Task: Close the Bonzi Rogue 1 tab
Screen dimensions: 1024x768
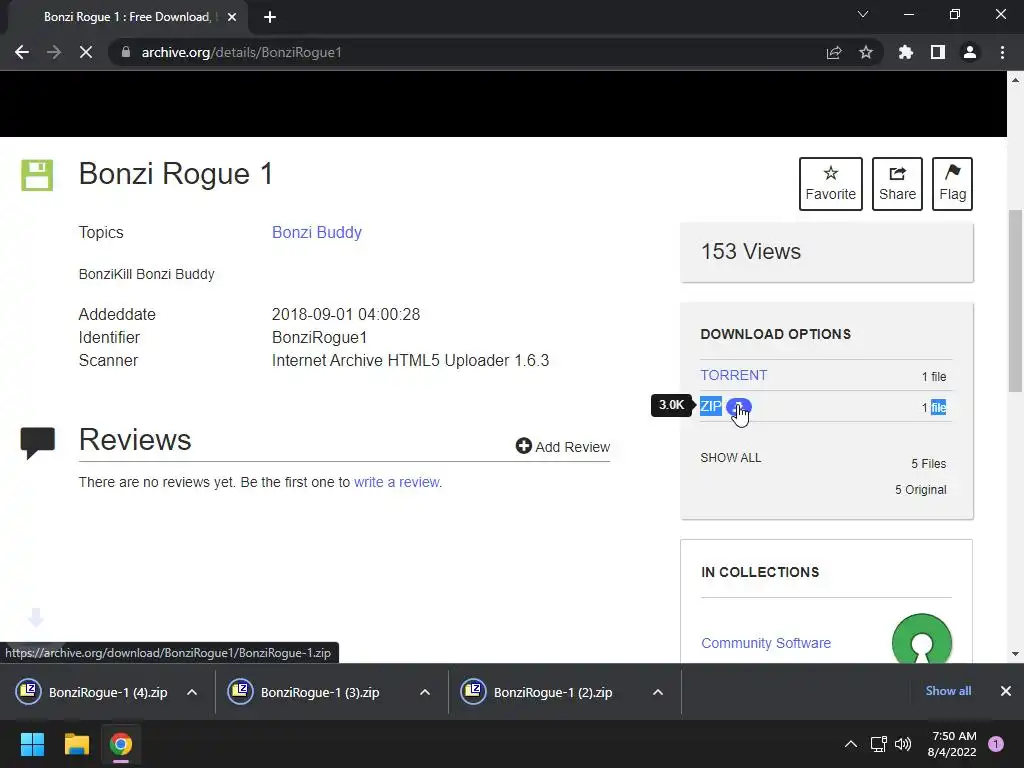Action: pyautogui.click(x=232, y=17)
